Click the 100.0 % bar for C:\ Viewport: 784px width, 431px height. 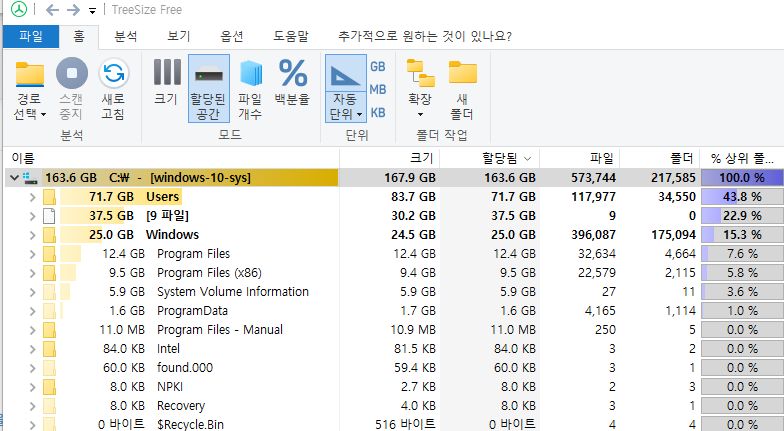coord(742,178)
